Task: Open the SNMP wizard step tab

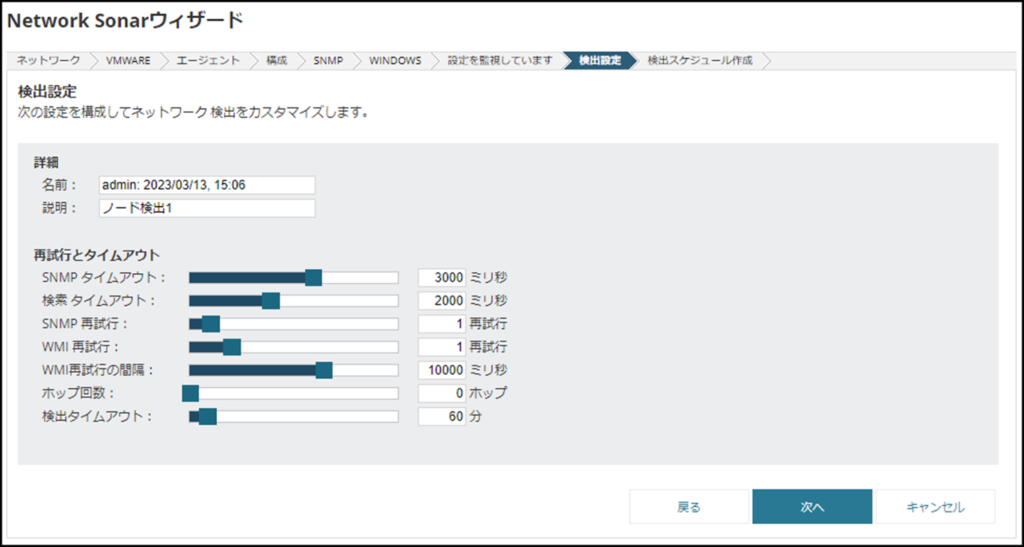Action: [x=328, y=61]
